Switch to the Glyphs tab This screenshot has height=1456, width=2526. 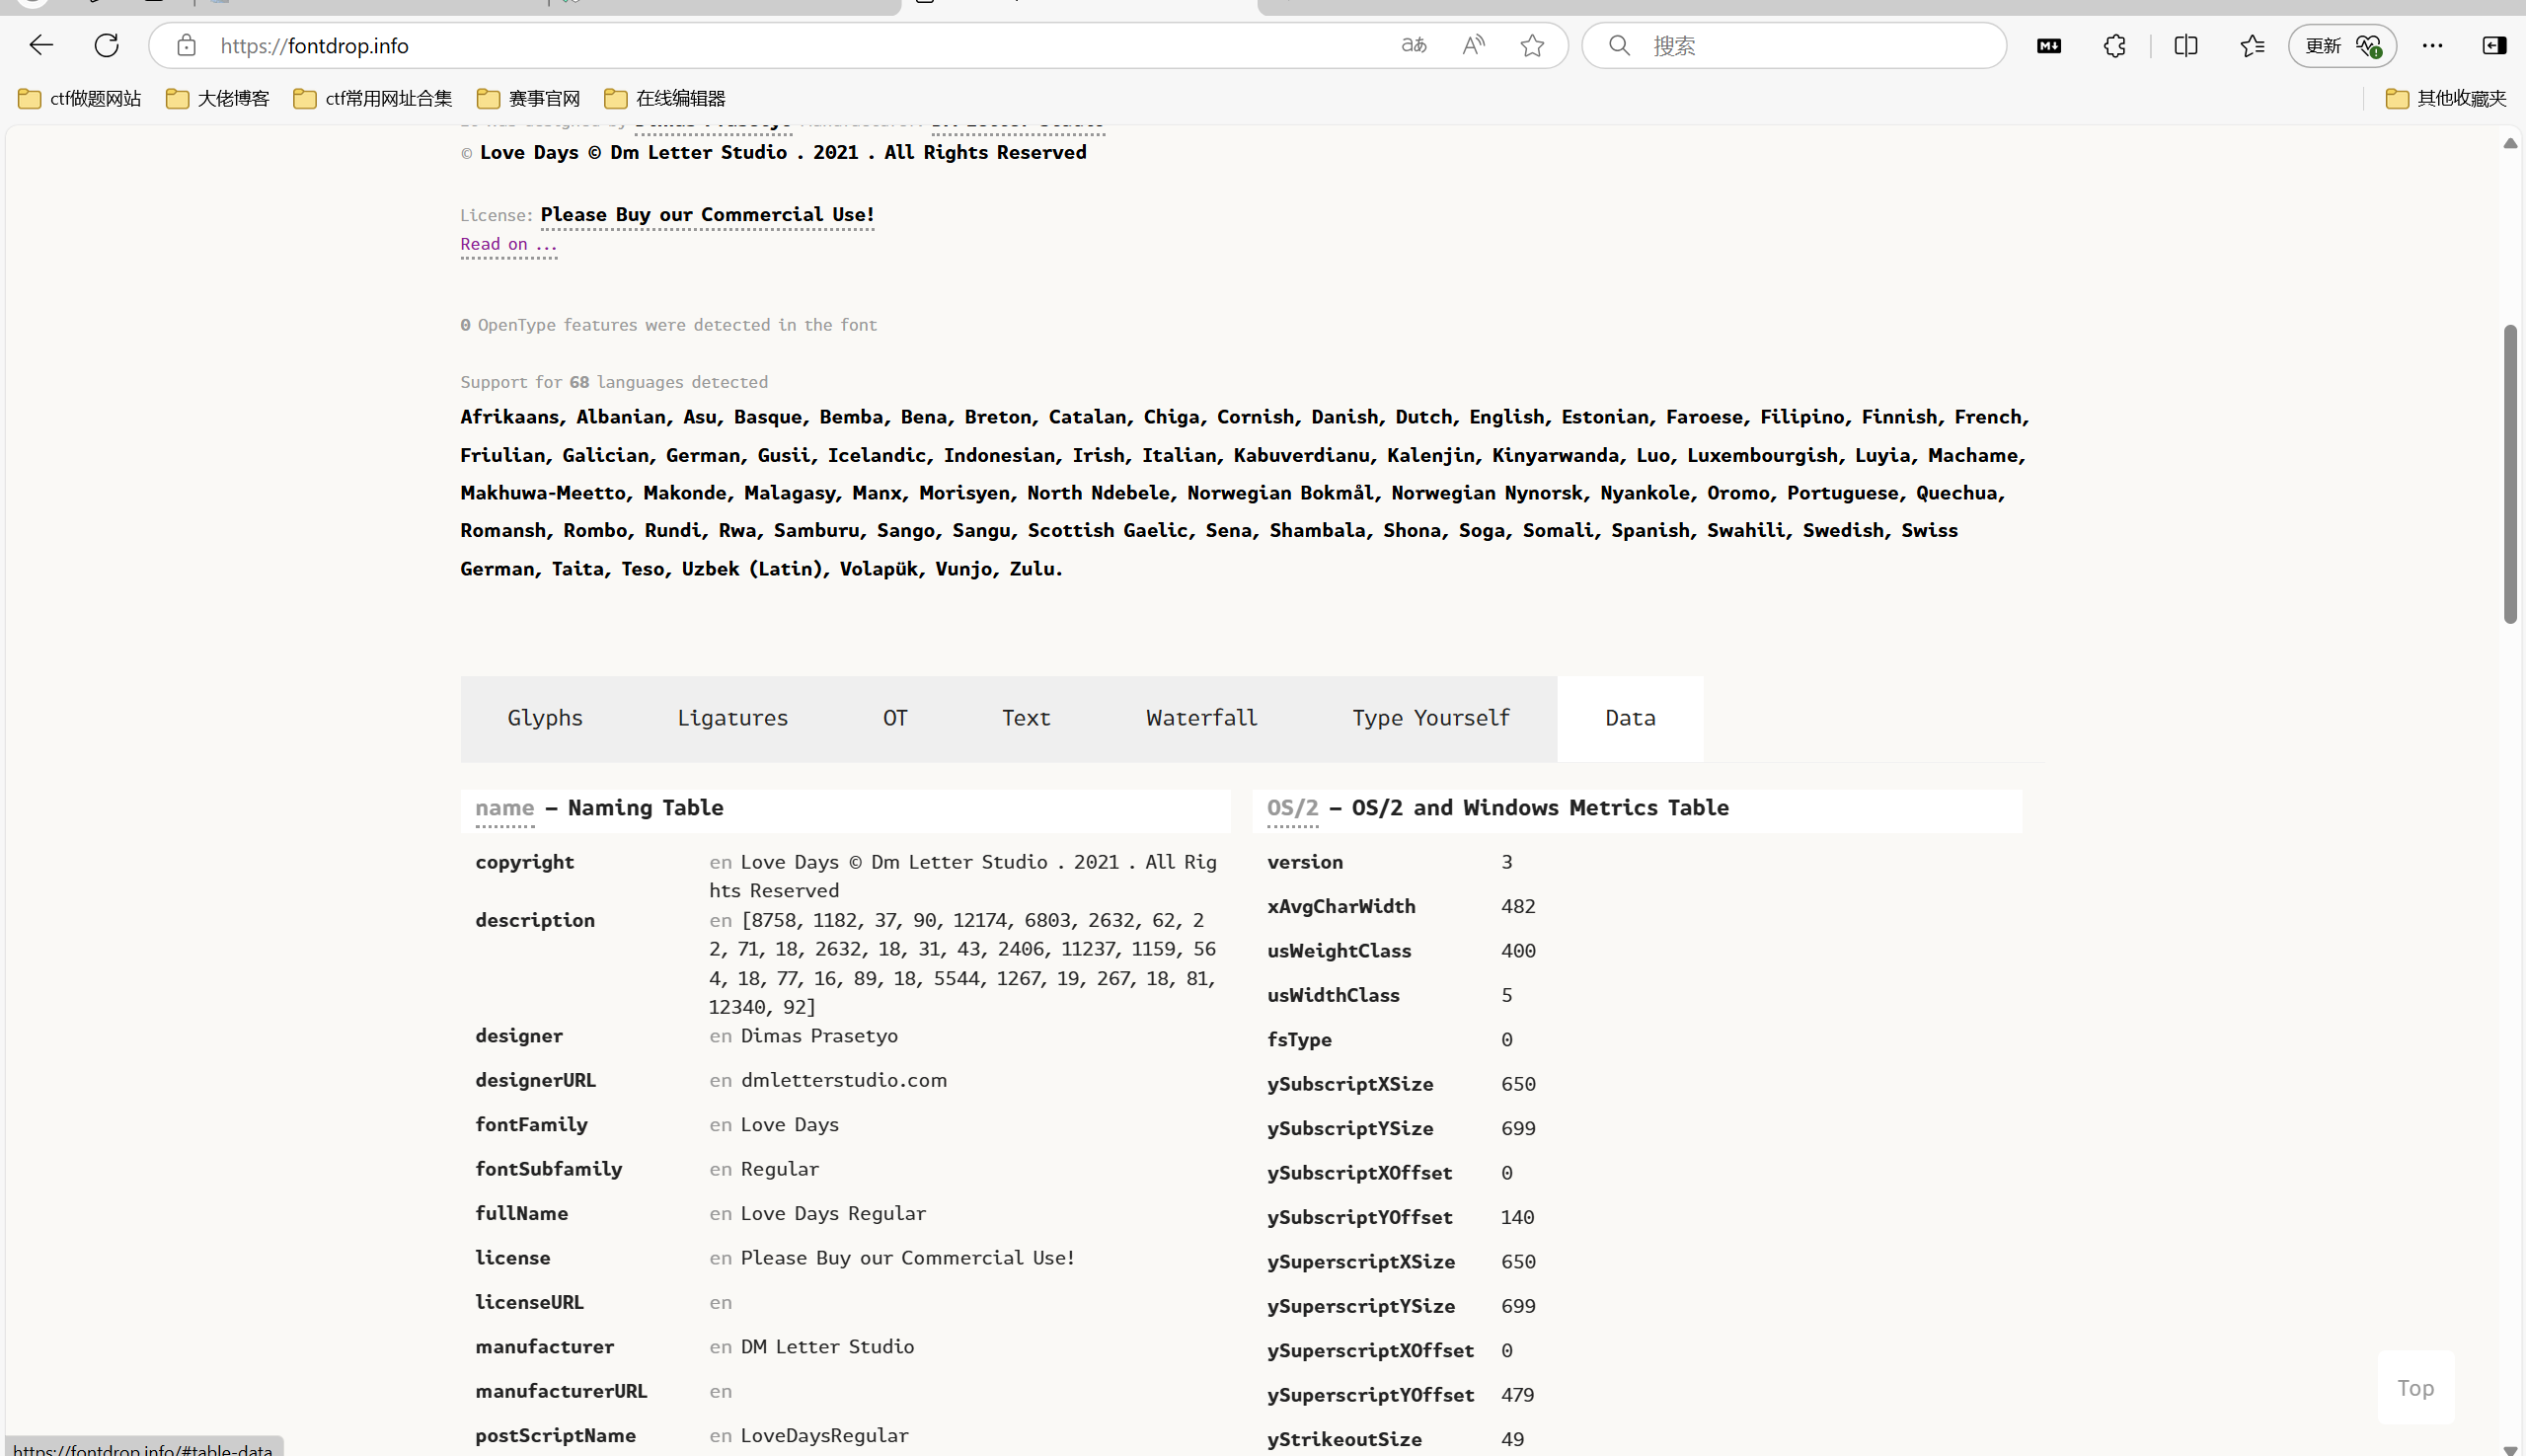(544, 718)
